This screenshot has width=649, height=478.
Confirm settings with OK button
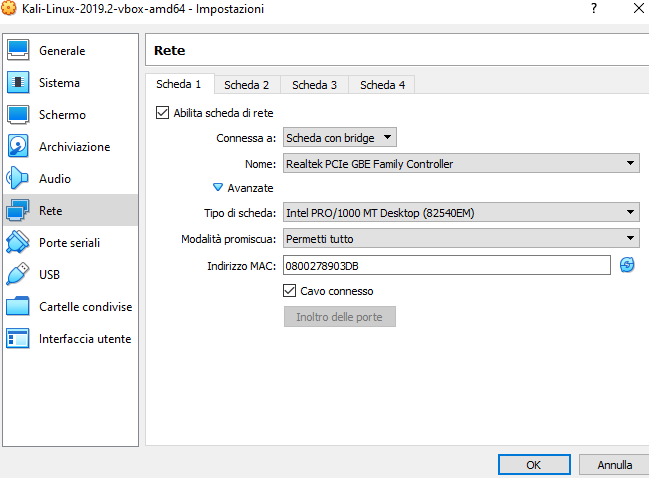click(x=534, y=465)
